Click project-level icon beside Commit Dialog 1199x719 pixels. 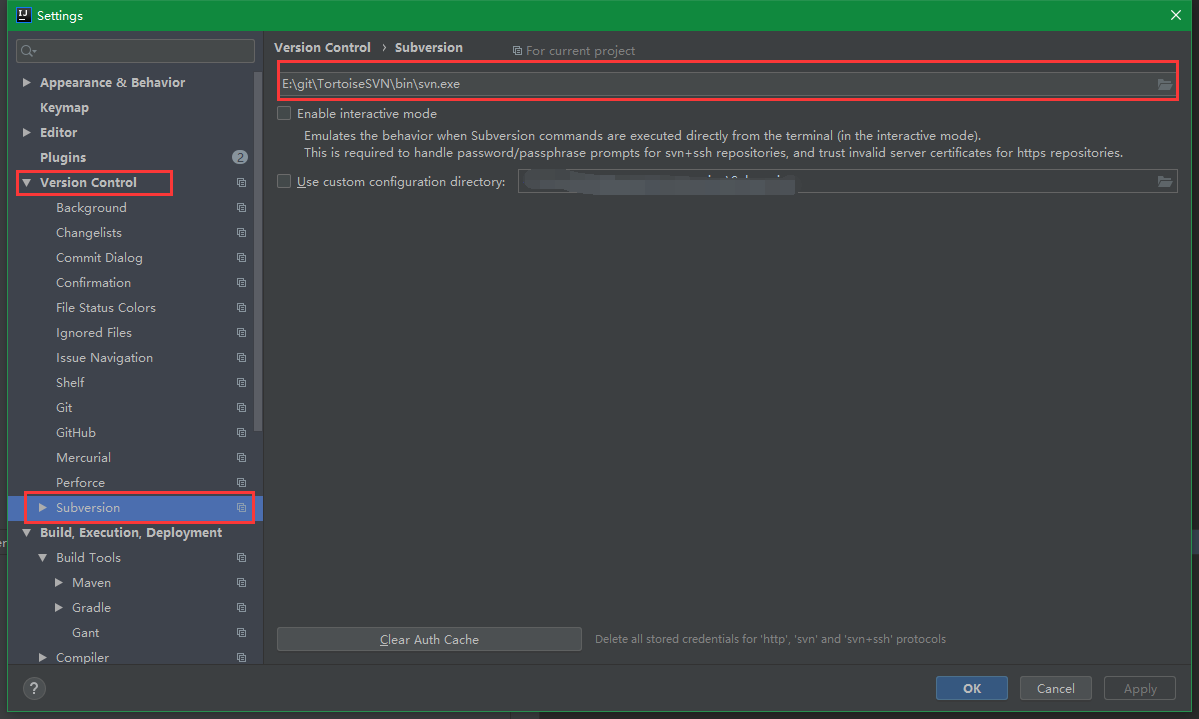click(242, 258)
